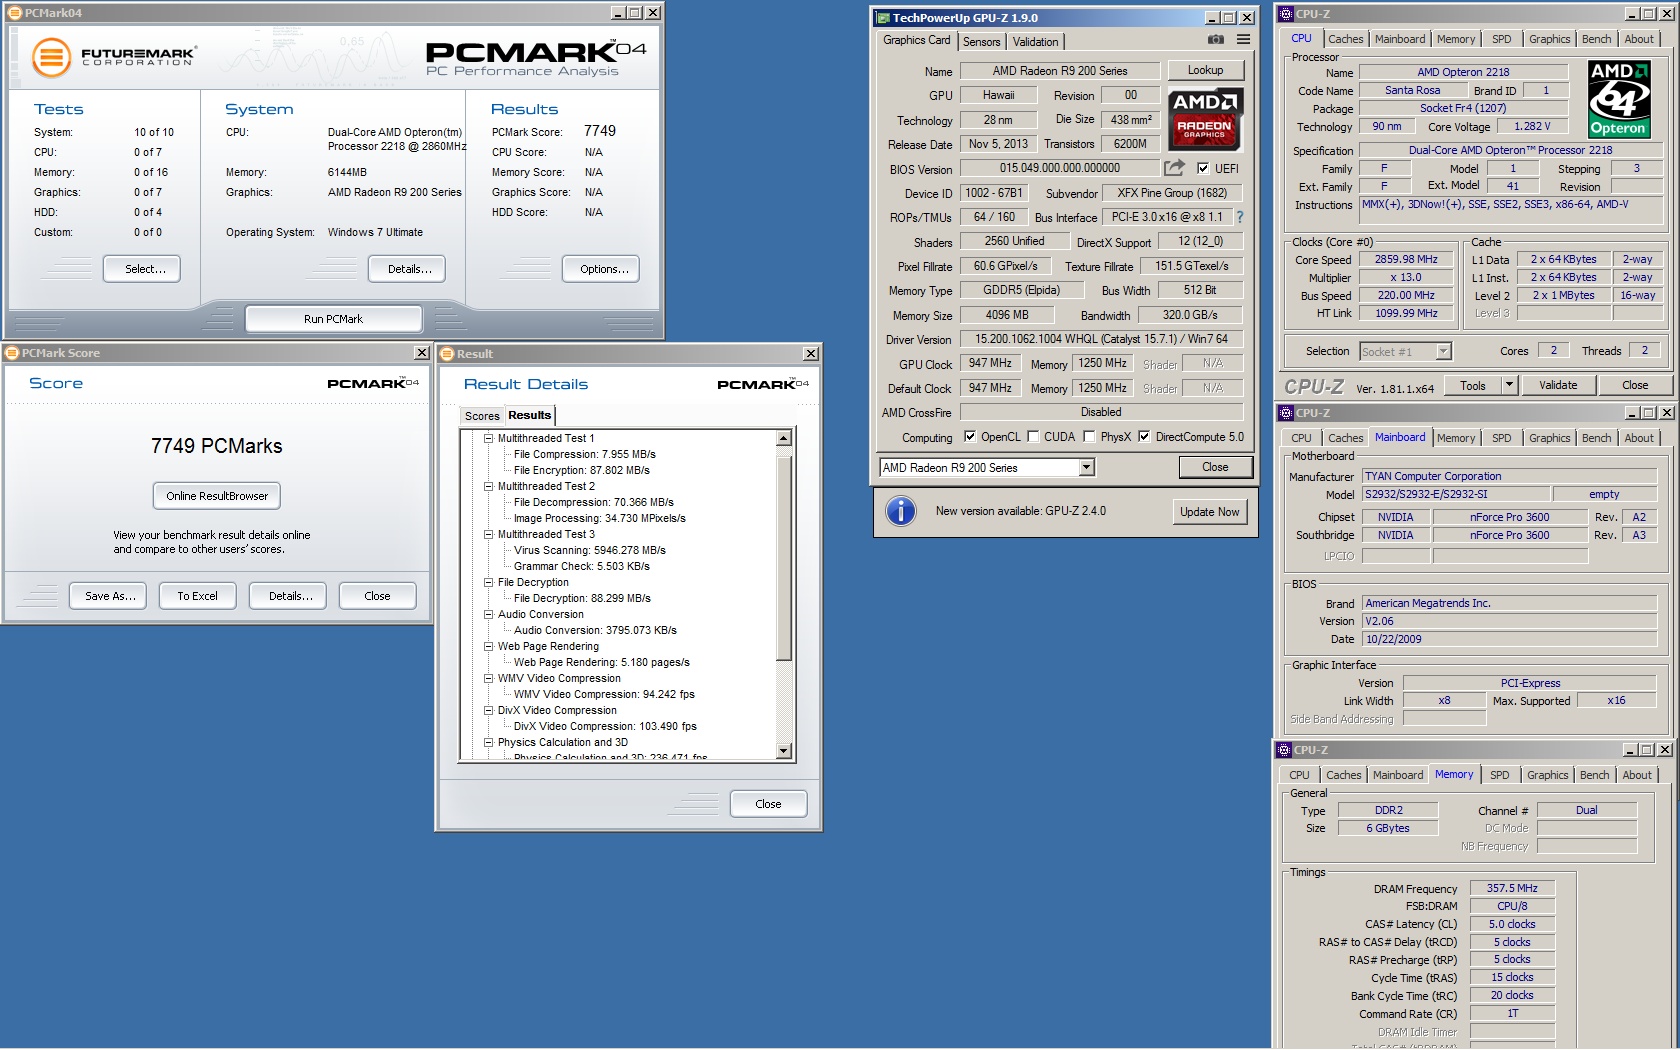
Task: Enable PhysX checkbox in GPU-Z
Action: pyautogui.click(x=1090, y=437)
